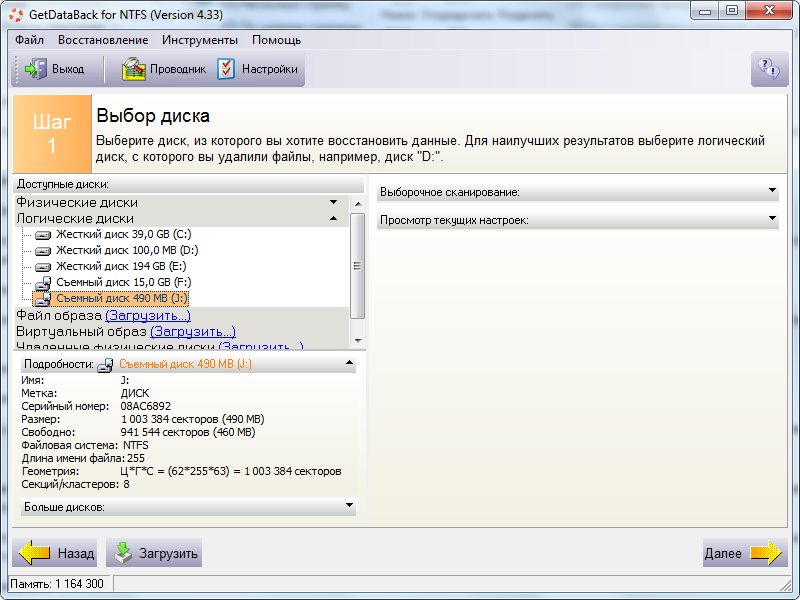Click the removable disk icon for drive J:
Viewport: 800px width, 600px height.
43,299
